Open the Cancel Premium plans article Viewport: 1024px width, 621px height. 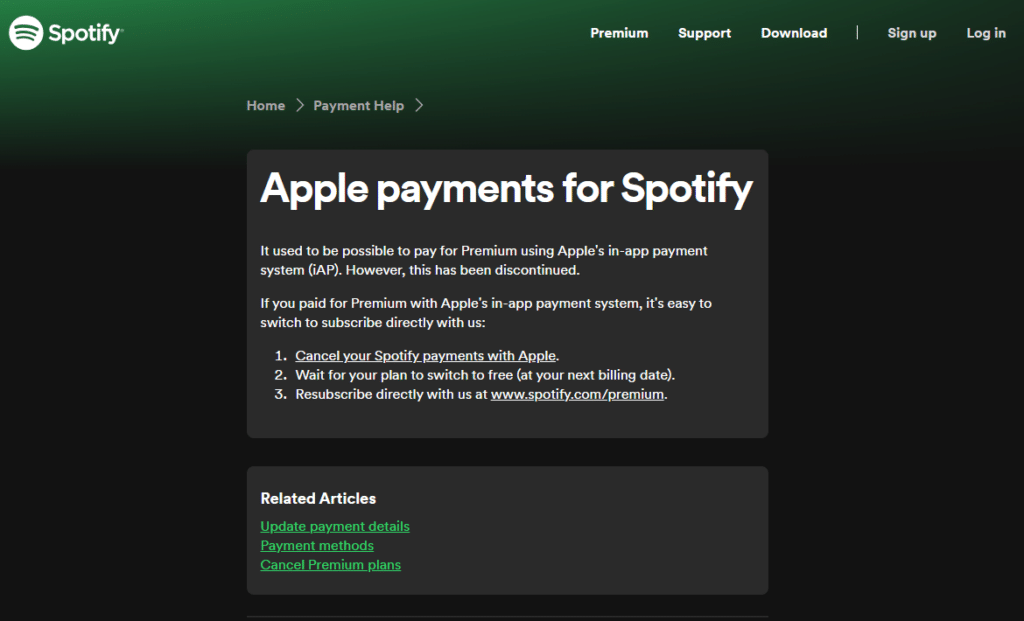point(330,565)
